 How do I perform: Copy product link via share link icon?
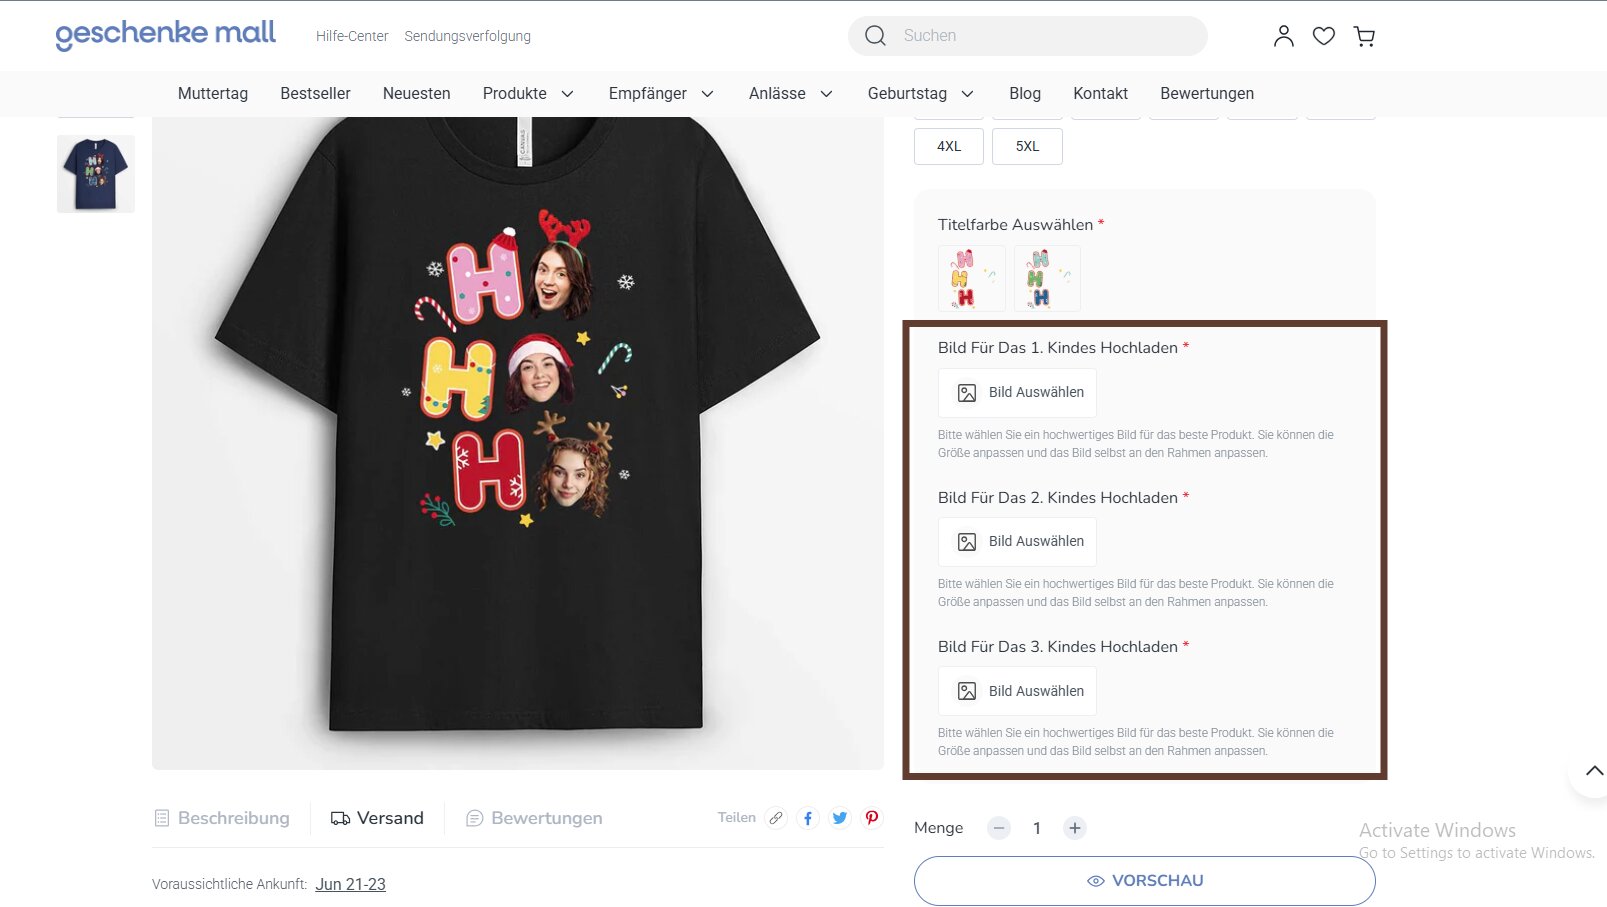click(776, 818)
